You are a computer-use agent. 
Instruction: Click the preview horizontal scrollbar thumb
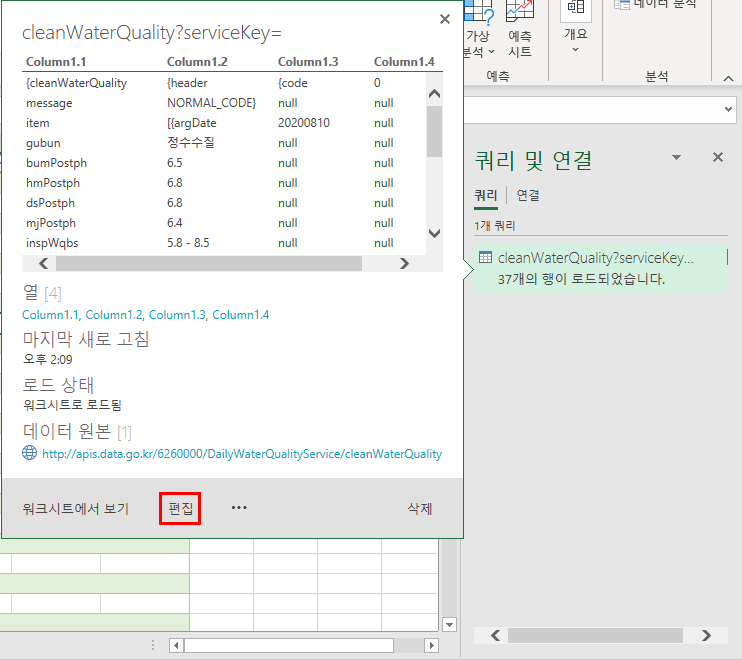pos(209,264)
